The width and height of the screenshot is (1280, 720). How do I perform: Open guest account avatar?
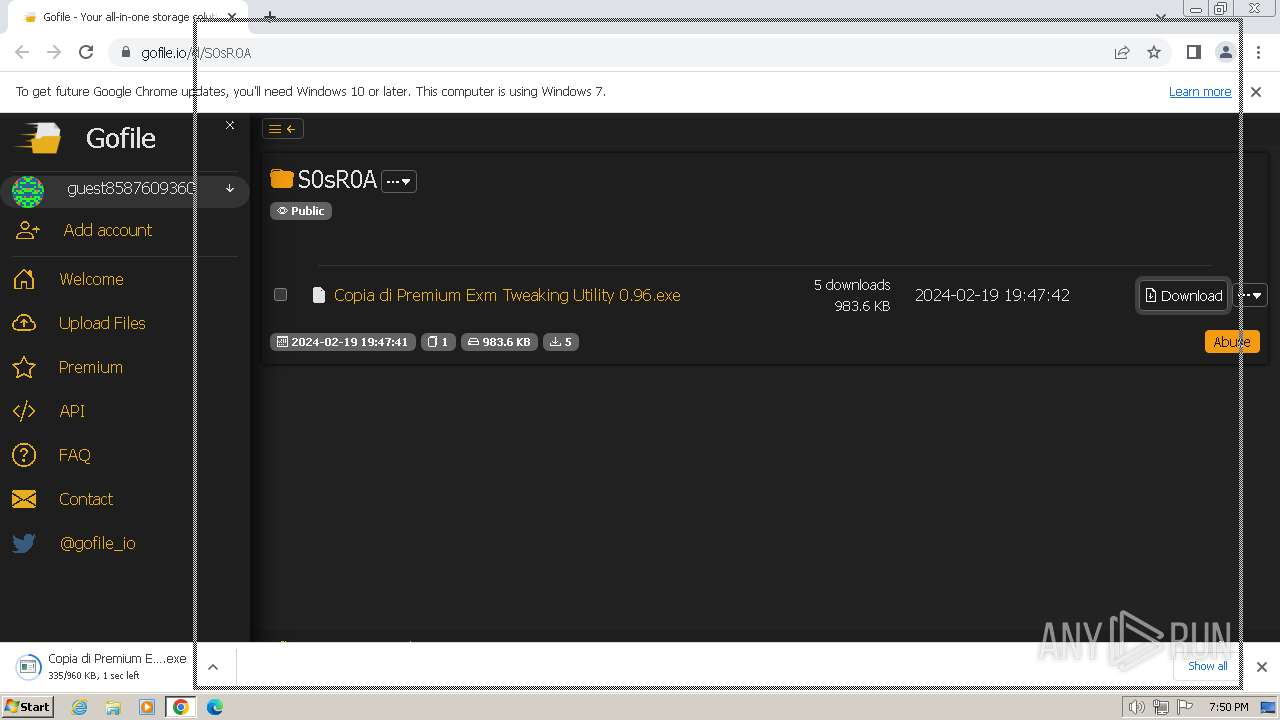point(28,190)
